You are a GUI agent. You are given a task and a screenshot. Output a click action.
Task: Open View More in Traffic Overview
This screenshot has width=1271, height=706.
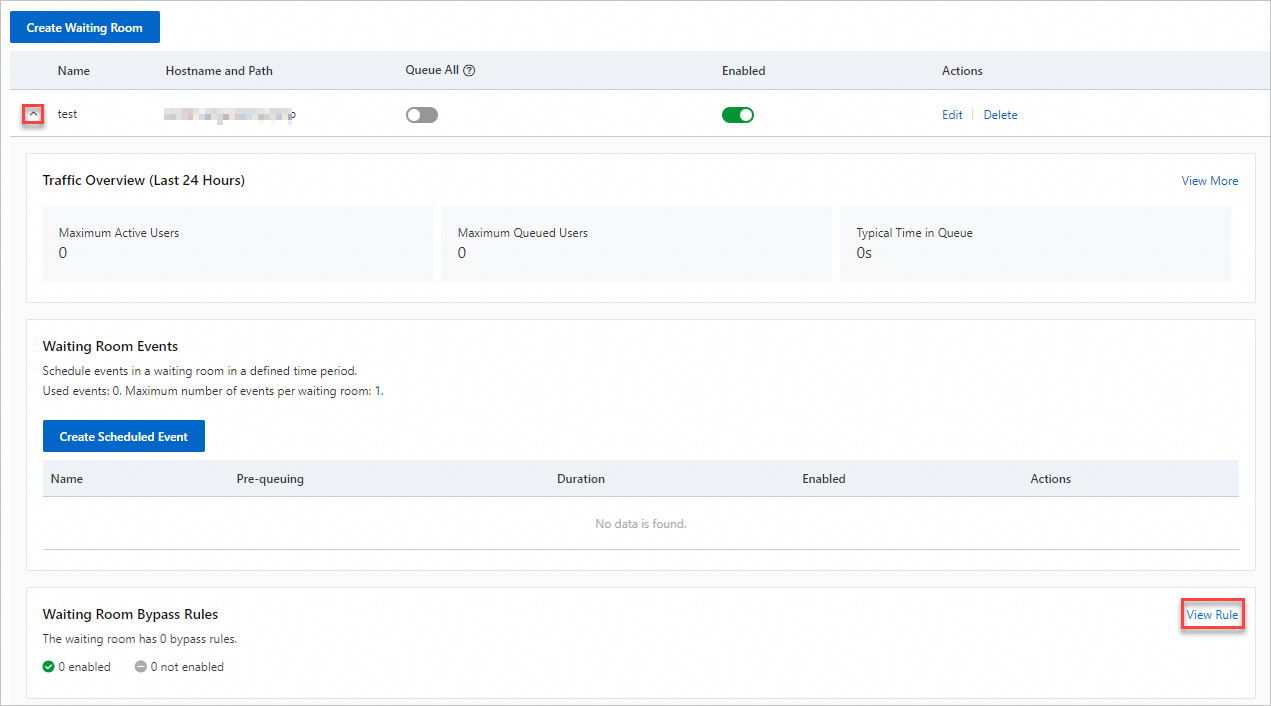[1209, 181]
